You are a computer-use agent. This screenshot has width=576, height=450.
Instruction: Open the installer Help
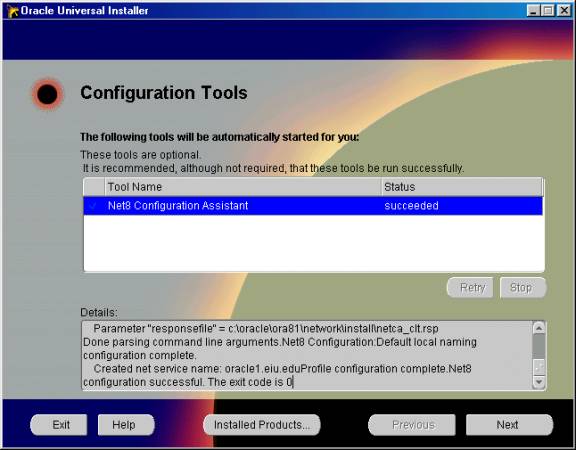click(126, 425)
